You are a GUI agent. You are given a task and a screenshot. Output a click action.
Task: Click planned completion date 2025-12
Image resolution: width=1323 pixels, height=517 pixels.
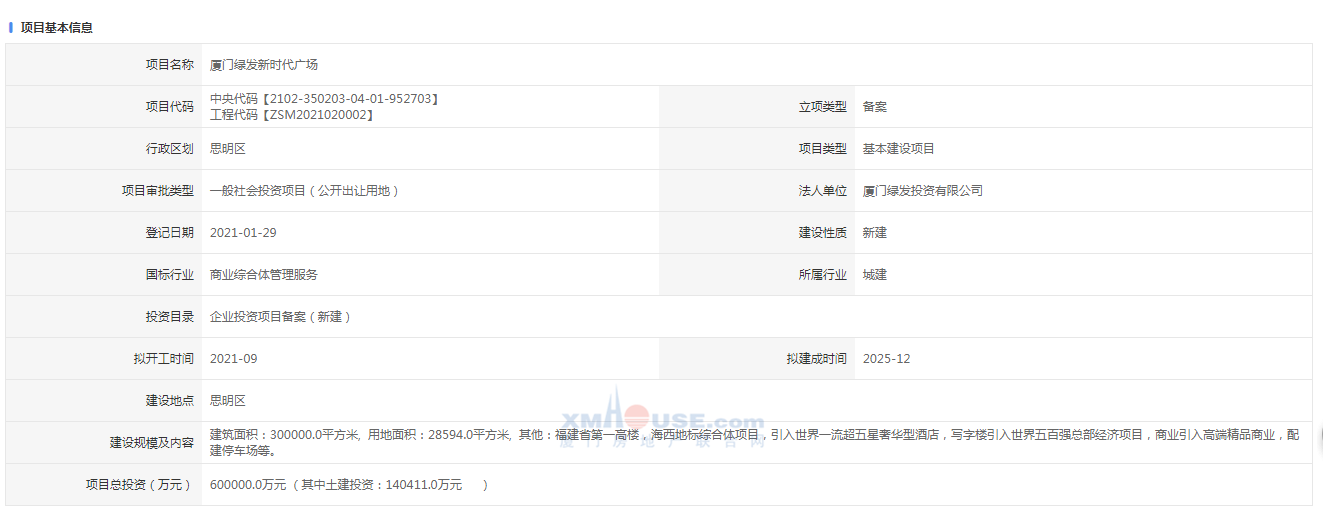coord(887,358)
